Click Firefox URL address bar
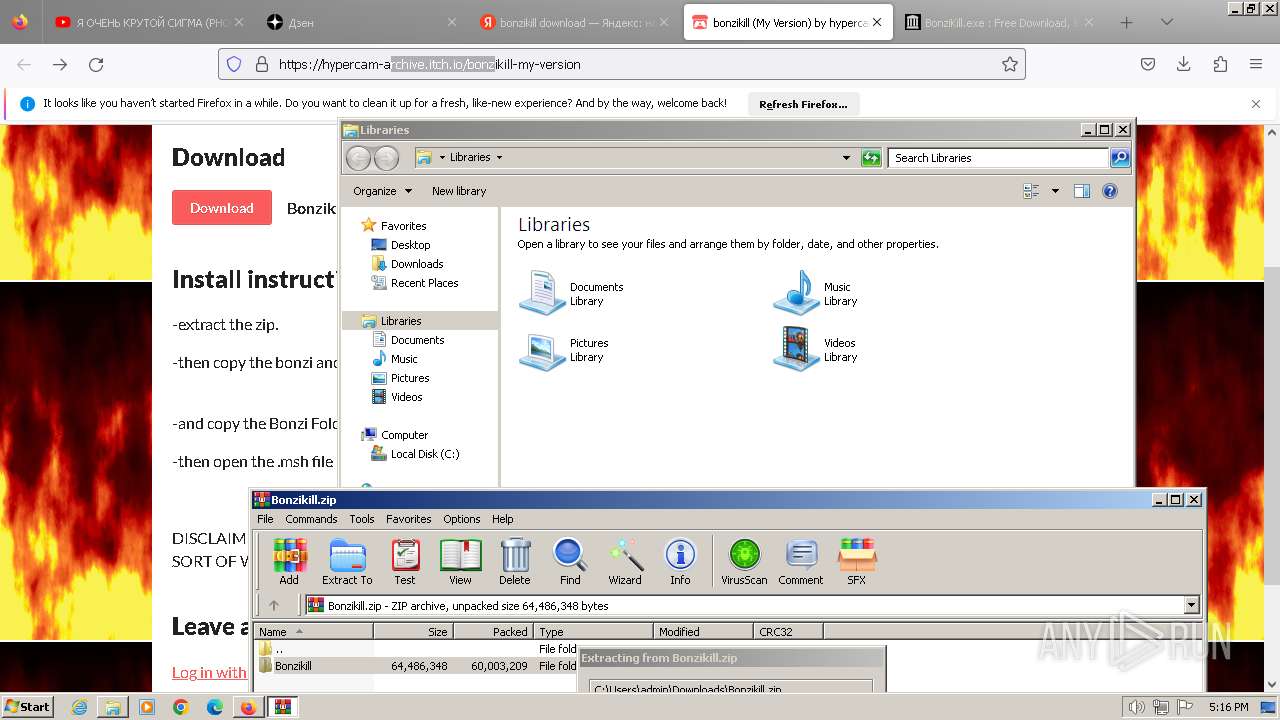The image size is (1280, 720). [622, 64]
